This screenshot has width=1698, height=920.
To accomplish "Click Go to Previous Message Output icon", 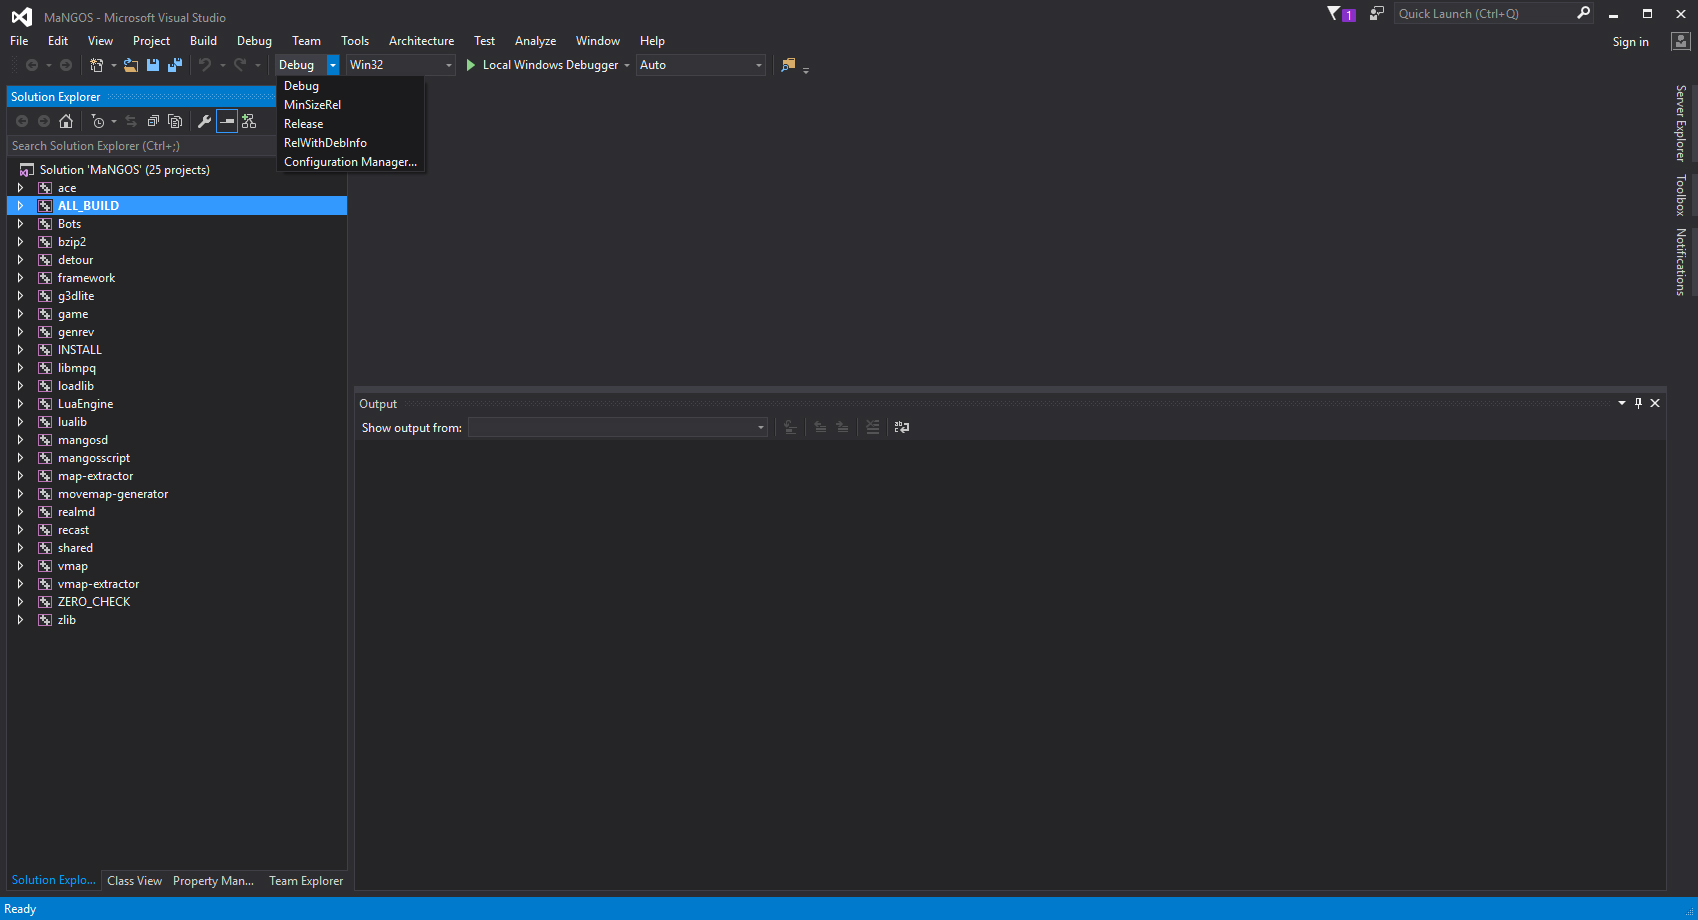I will coord(820,427).
